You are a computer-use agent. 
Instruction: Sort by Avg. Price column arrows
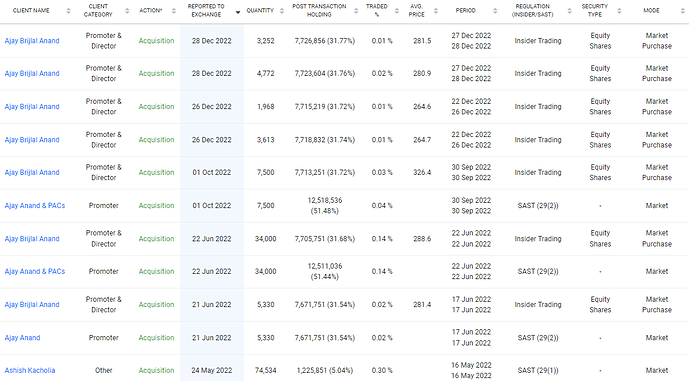point(436,11)
